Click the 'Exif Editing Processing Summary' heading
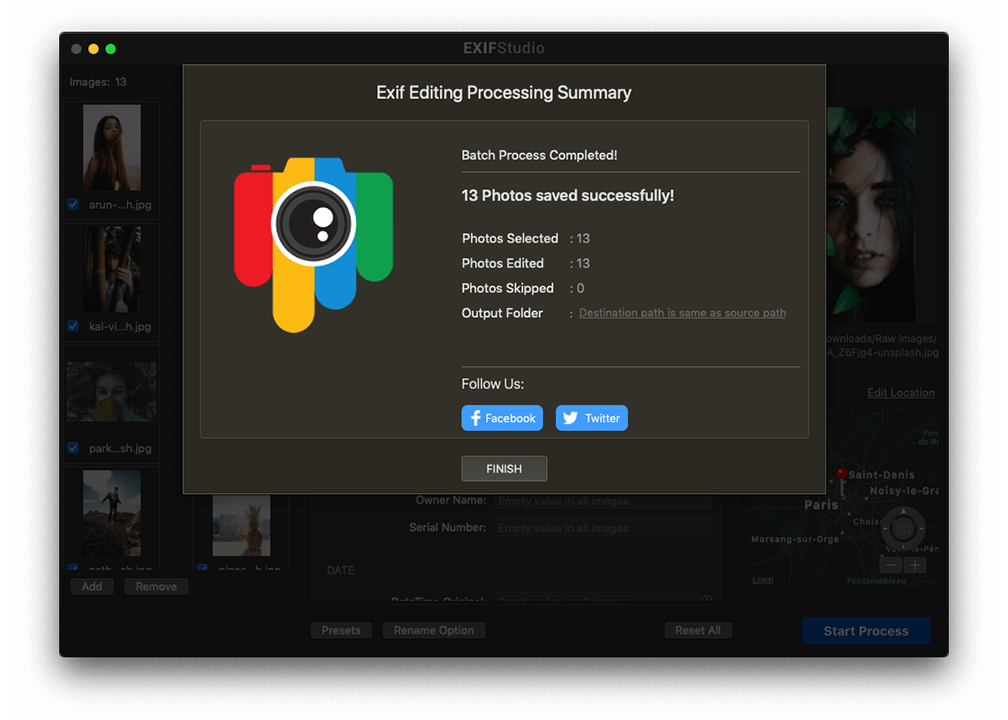The width and height of the screenshot is (1008, 720). tap(504, 93)
